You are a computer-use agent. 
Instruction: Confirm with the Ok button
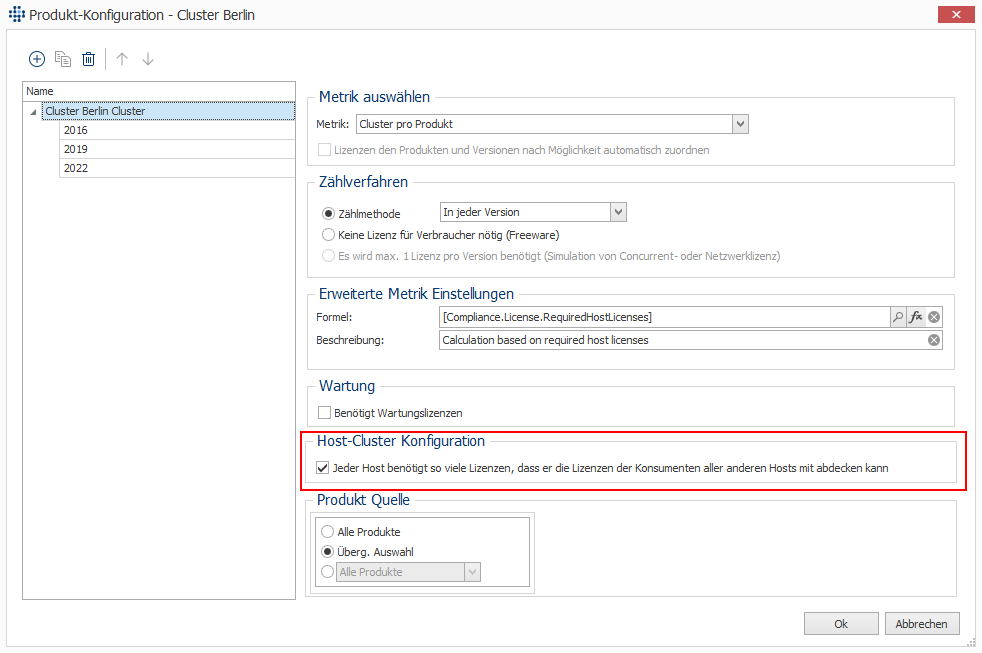click(841, 624)
